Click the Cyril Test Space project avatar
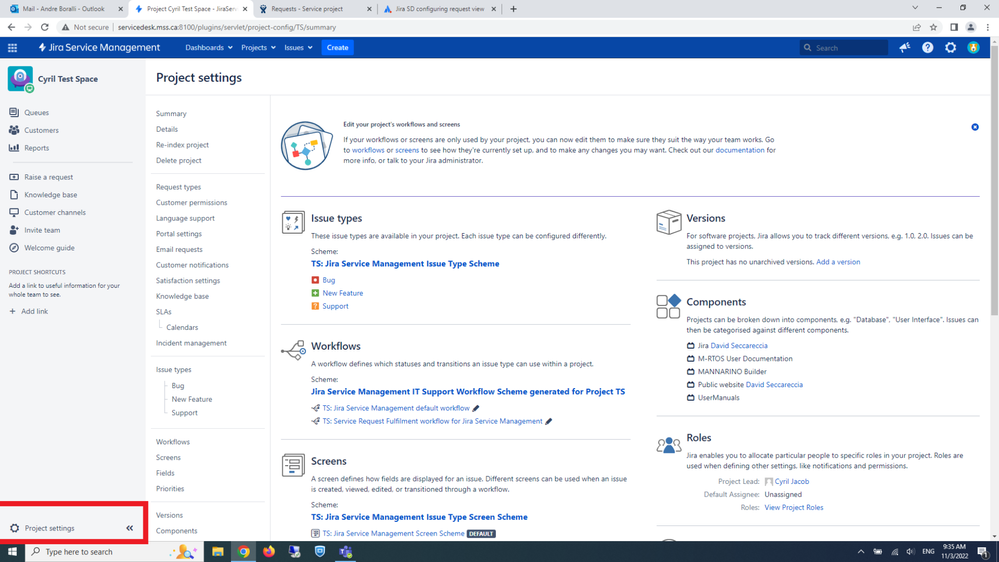 (x=20, y=79)
